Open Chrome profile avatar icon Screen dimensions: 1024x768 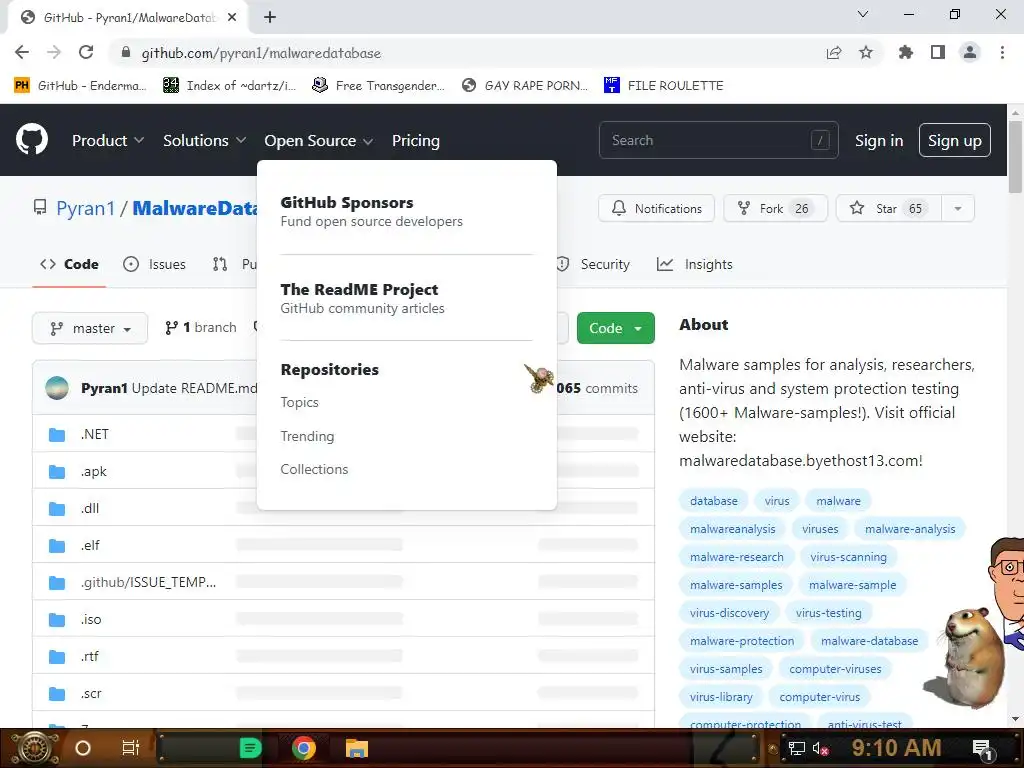coord(970,52)
